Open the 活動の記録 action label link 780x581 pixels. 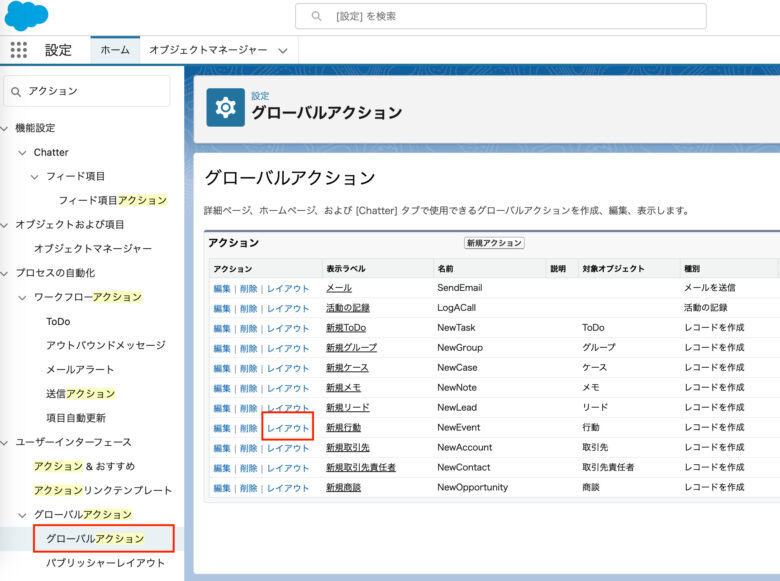348,308
